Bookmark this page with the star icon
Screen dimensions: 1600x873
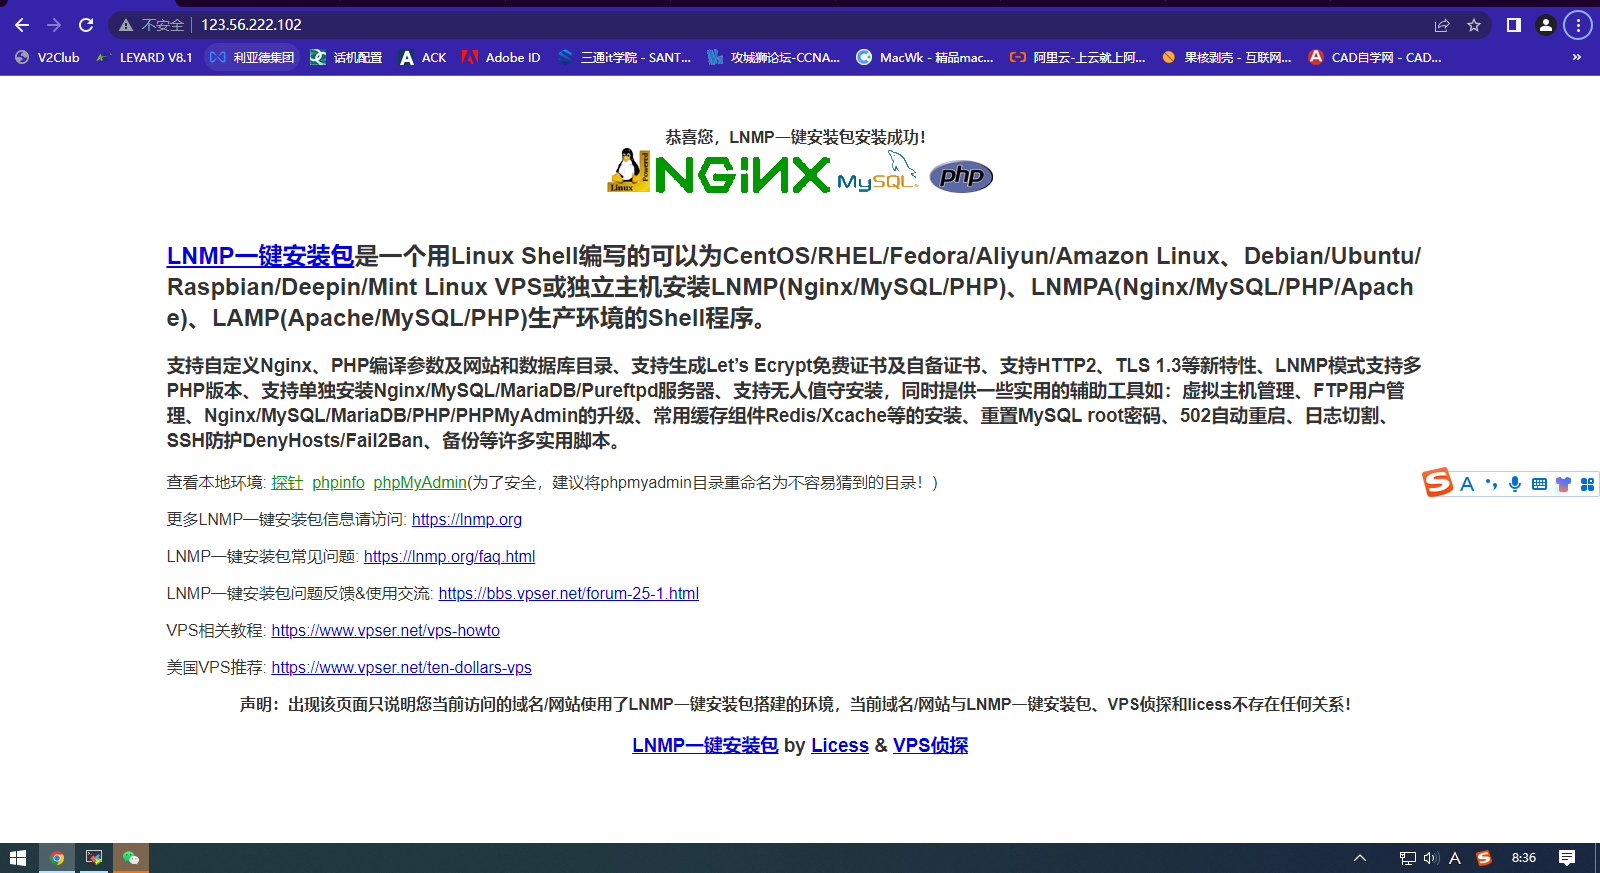pos(1474,25)
